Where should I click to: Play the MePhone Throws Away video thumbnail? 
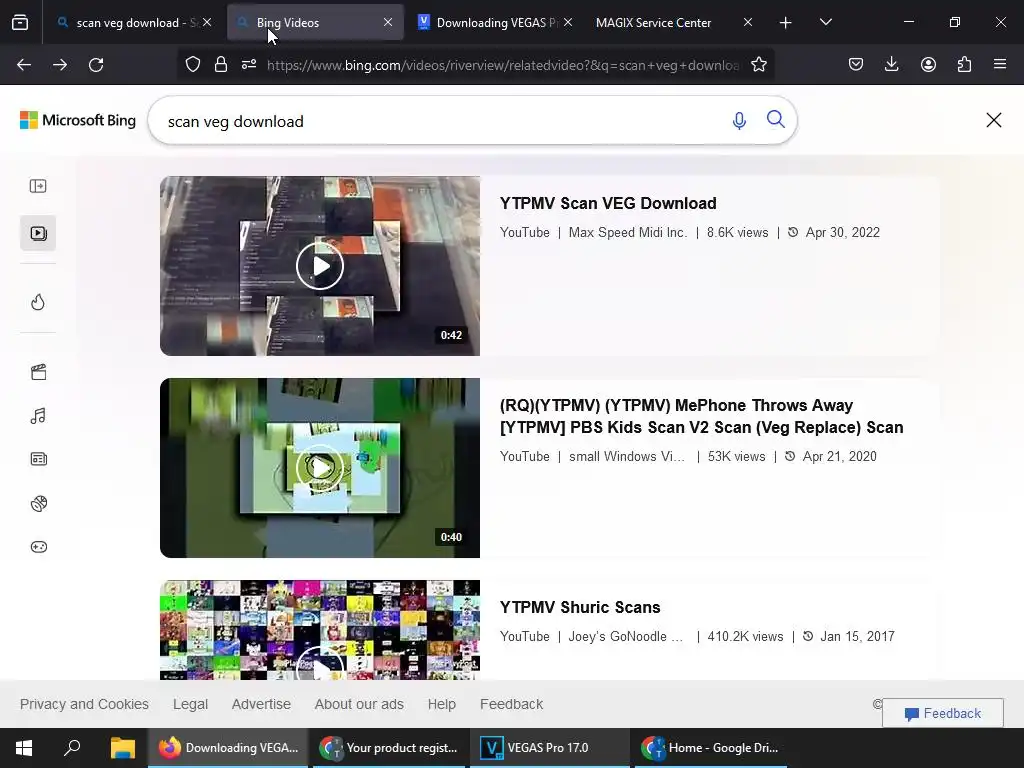click(320, 468)
